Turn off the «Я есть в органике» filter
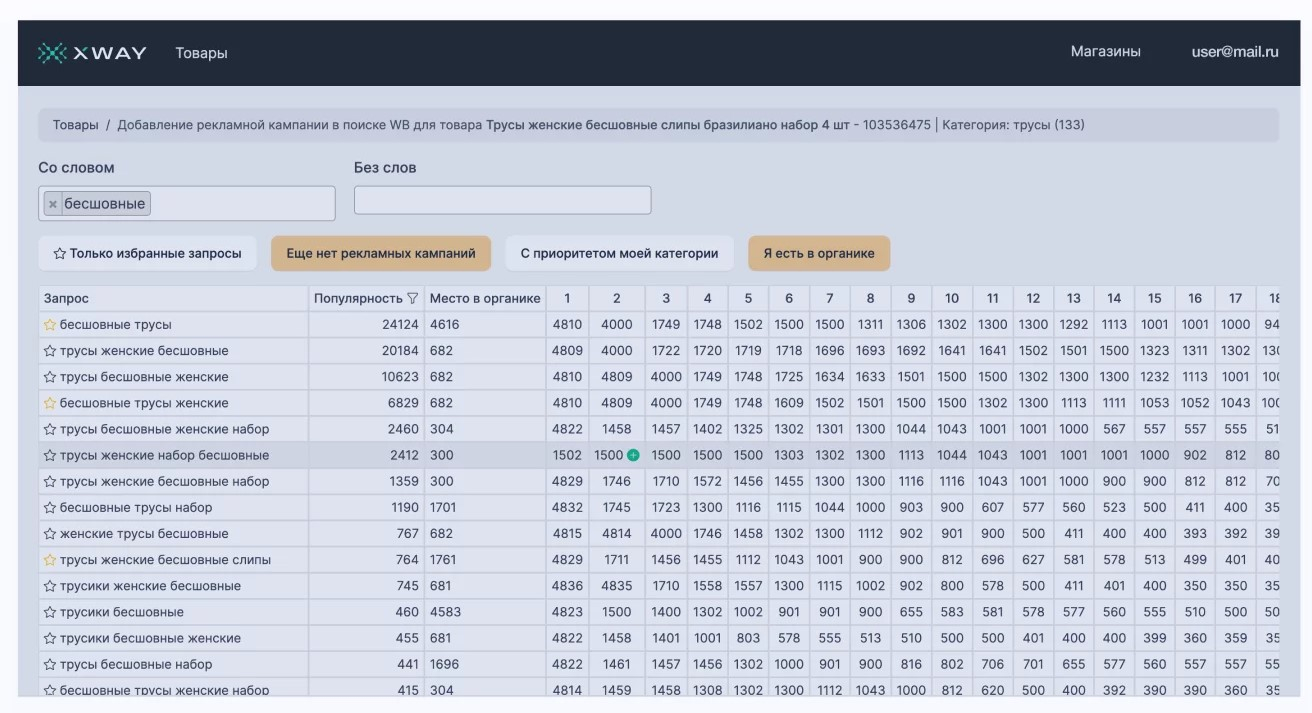Viewport: 1312px width, 713px height. (x=818, y=254)
